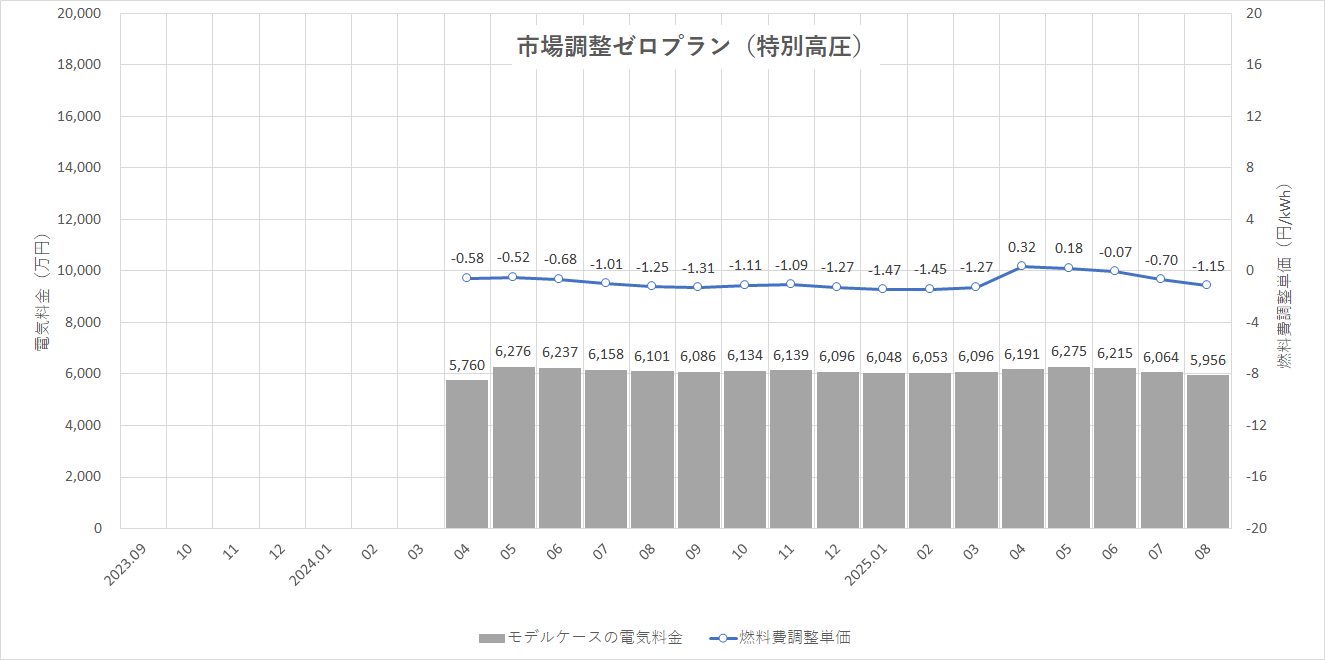Select the -1.09 line value label
1325x660 pixels.
(x=791, y=265)
